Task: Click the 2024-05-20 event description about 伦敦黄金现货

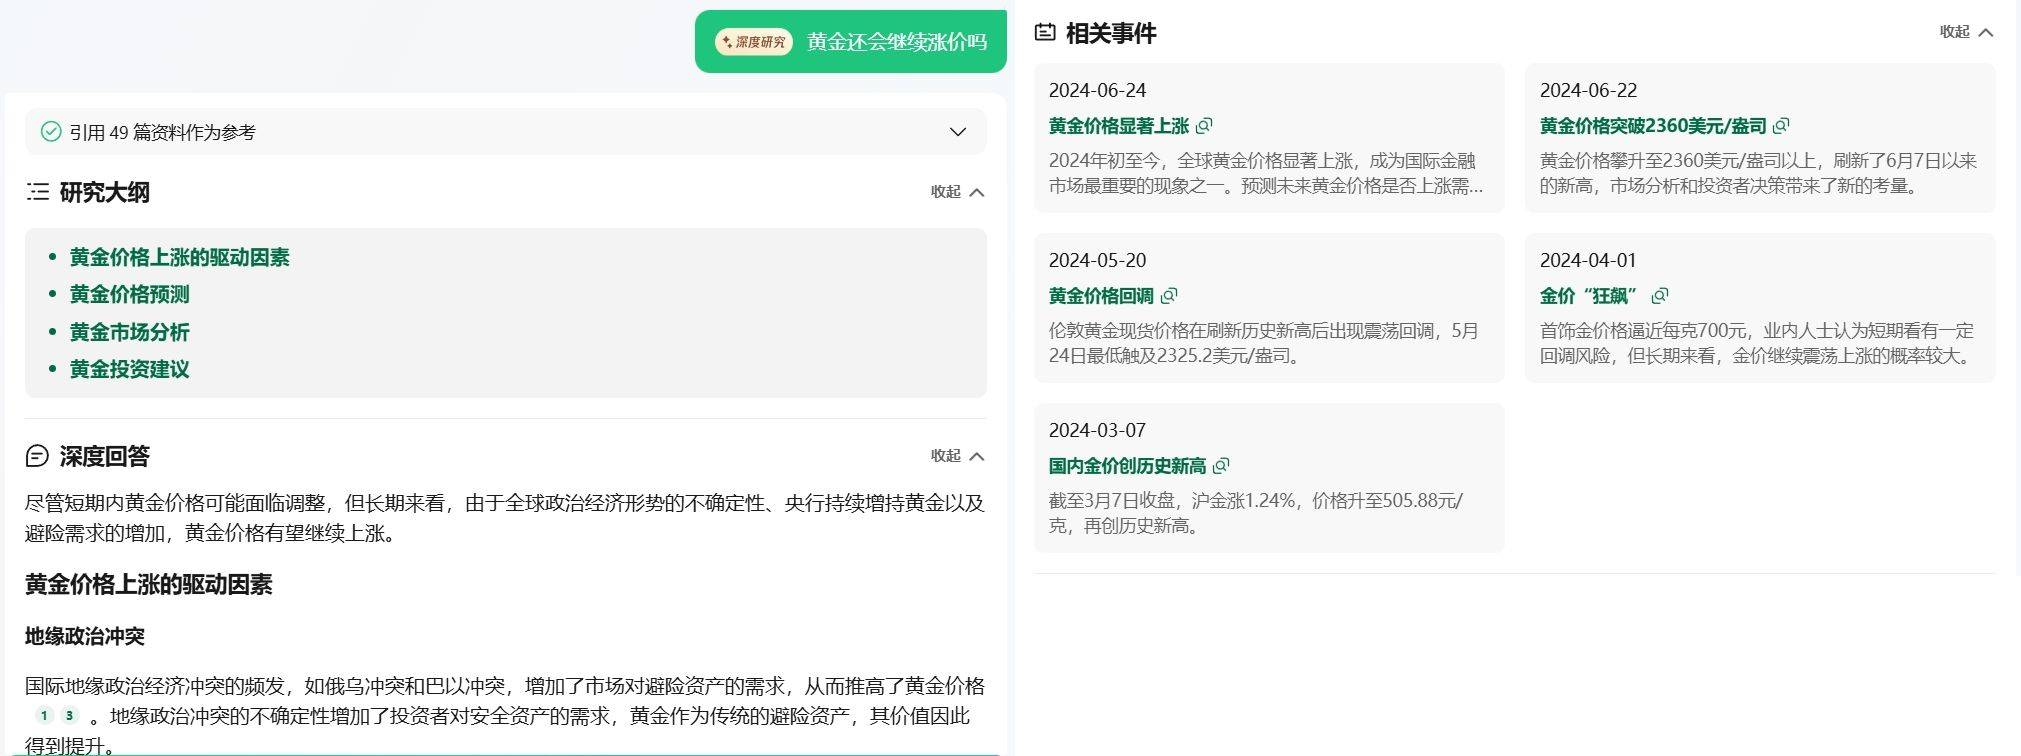Action: tap(1264, 343)
